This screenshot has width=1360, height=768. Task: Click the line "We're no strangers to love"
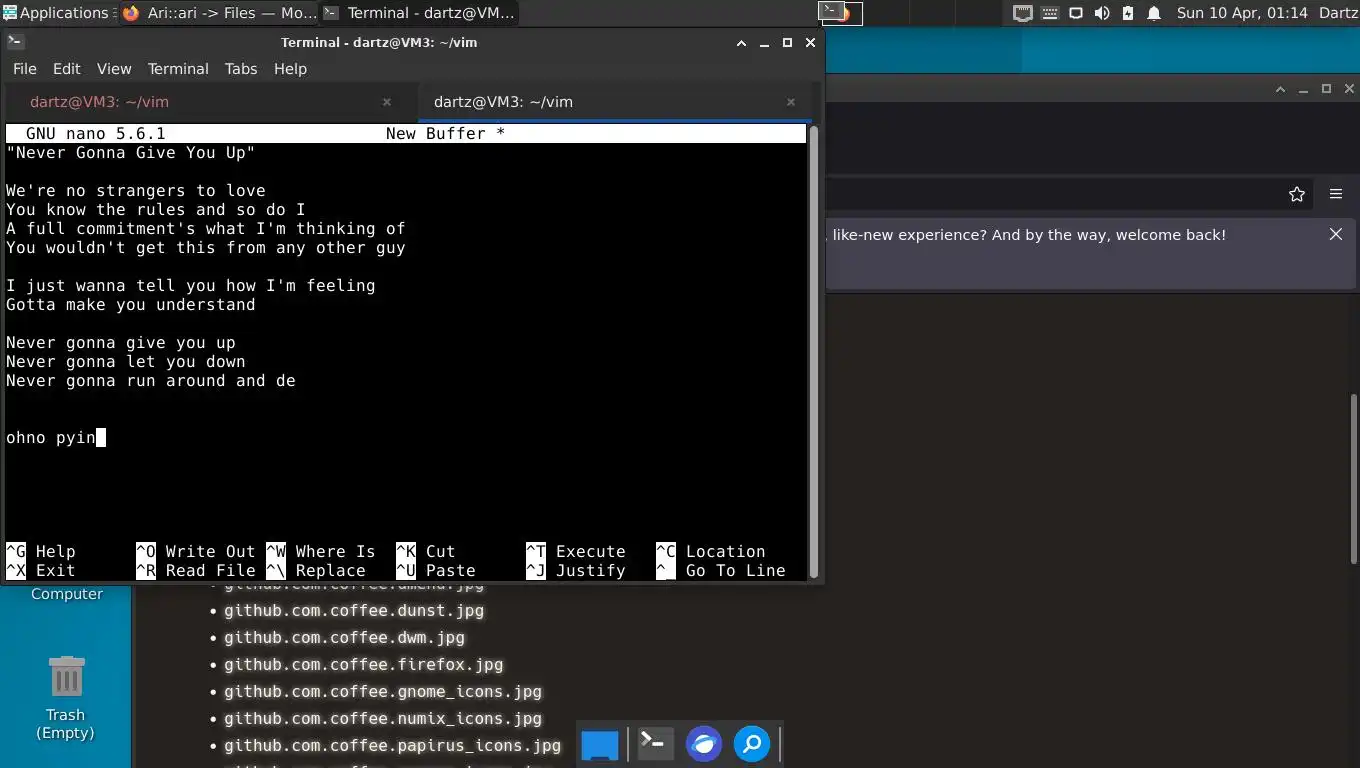136,191
